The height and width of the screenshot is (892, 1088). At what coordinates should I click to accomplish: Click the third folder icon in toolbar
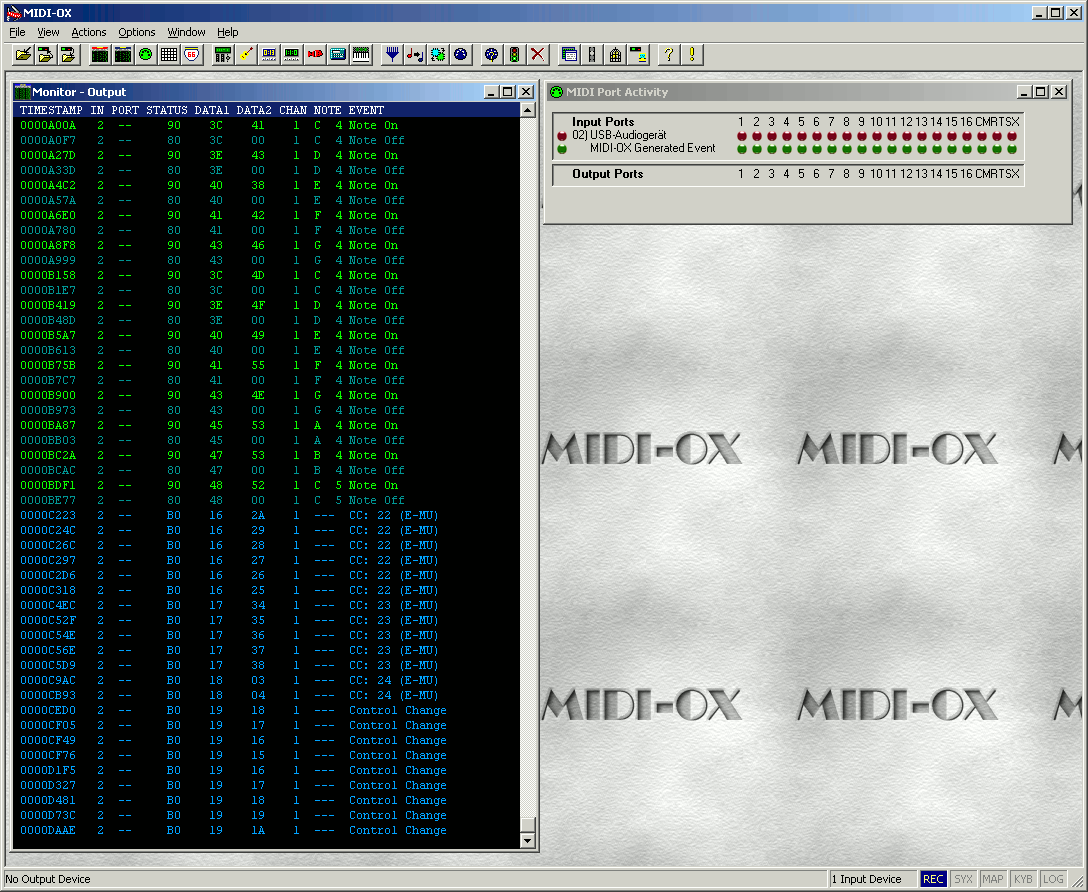(69, 55)
